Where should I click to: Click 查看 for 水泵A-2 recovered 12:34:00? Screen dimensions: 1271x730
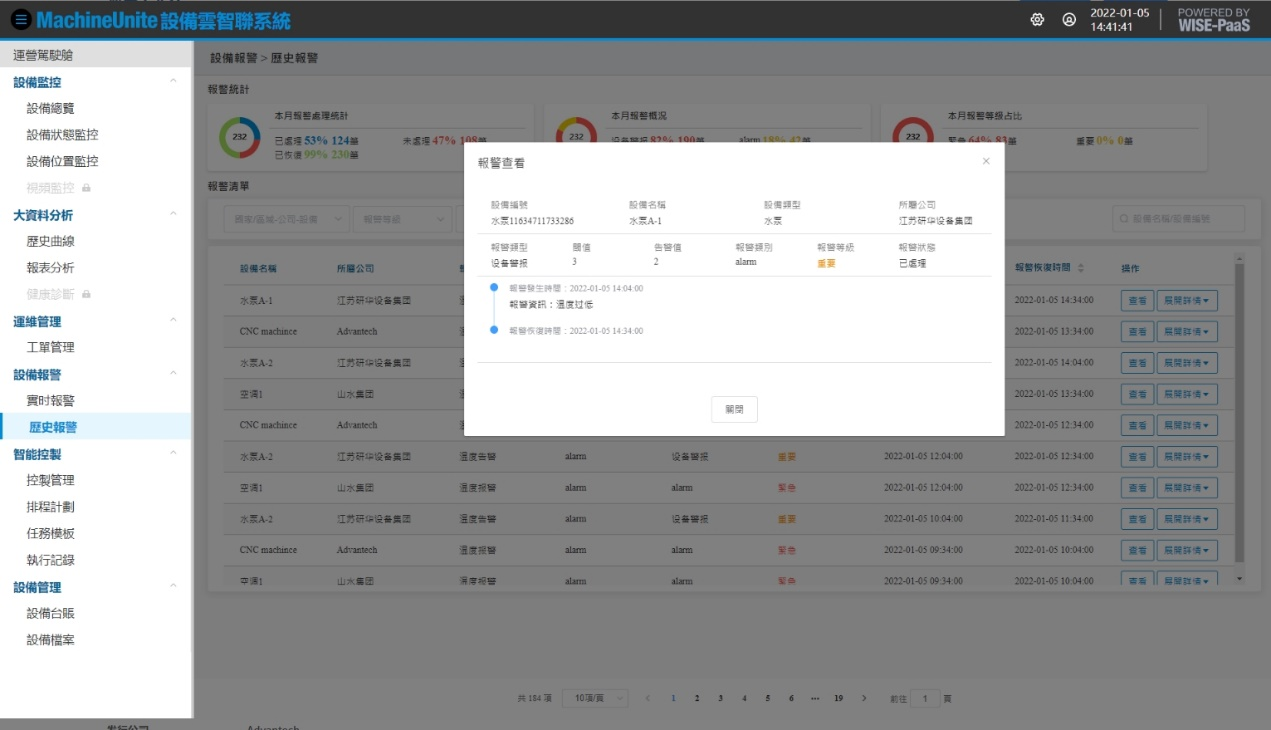[1137, 457]
